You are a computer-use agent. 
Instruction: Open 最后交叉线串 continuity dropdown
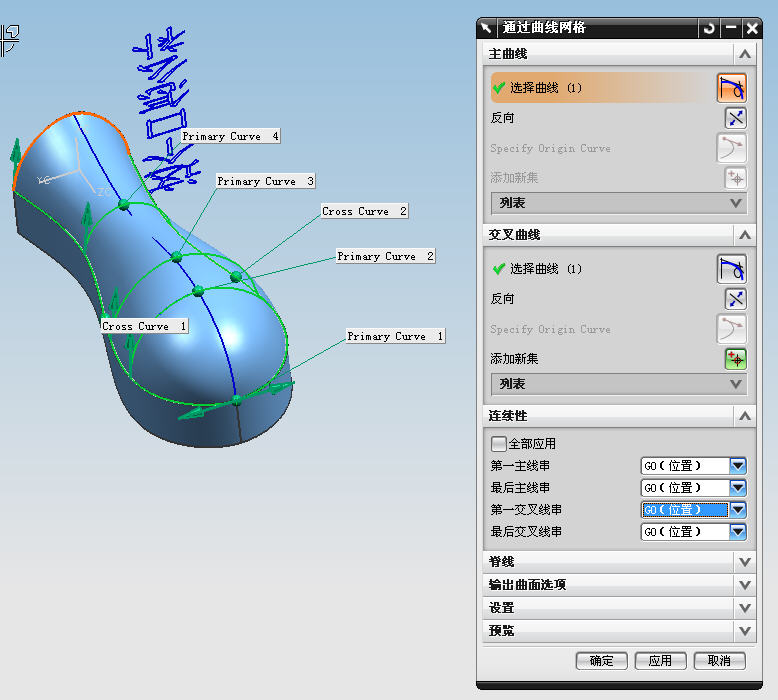pyautogui.click(x=737, y=531)
